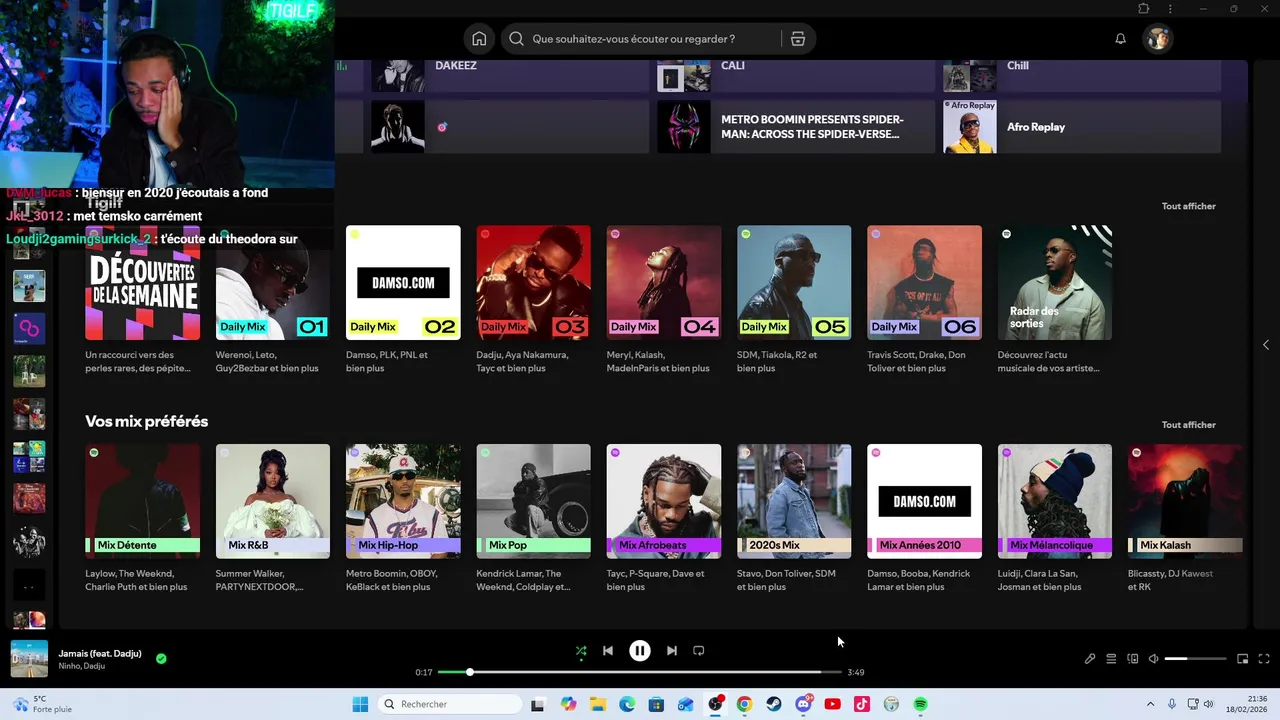Open the Mix Kalash card
The width and height of the screenshot is (1280, 720).
[x=1185, y=518]
